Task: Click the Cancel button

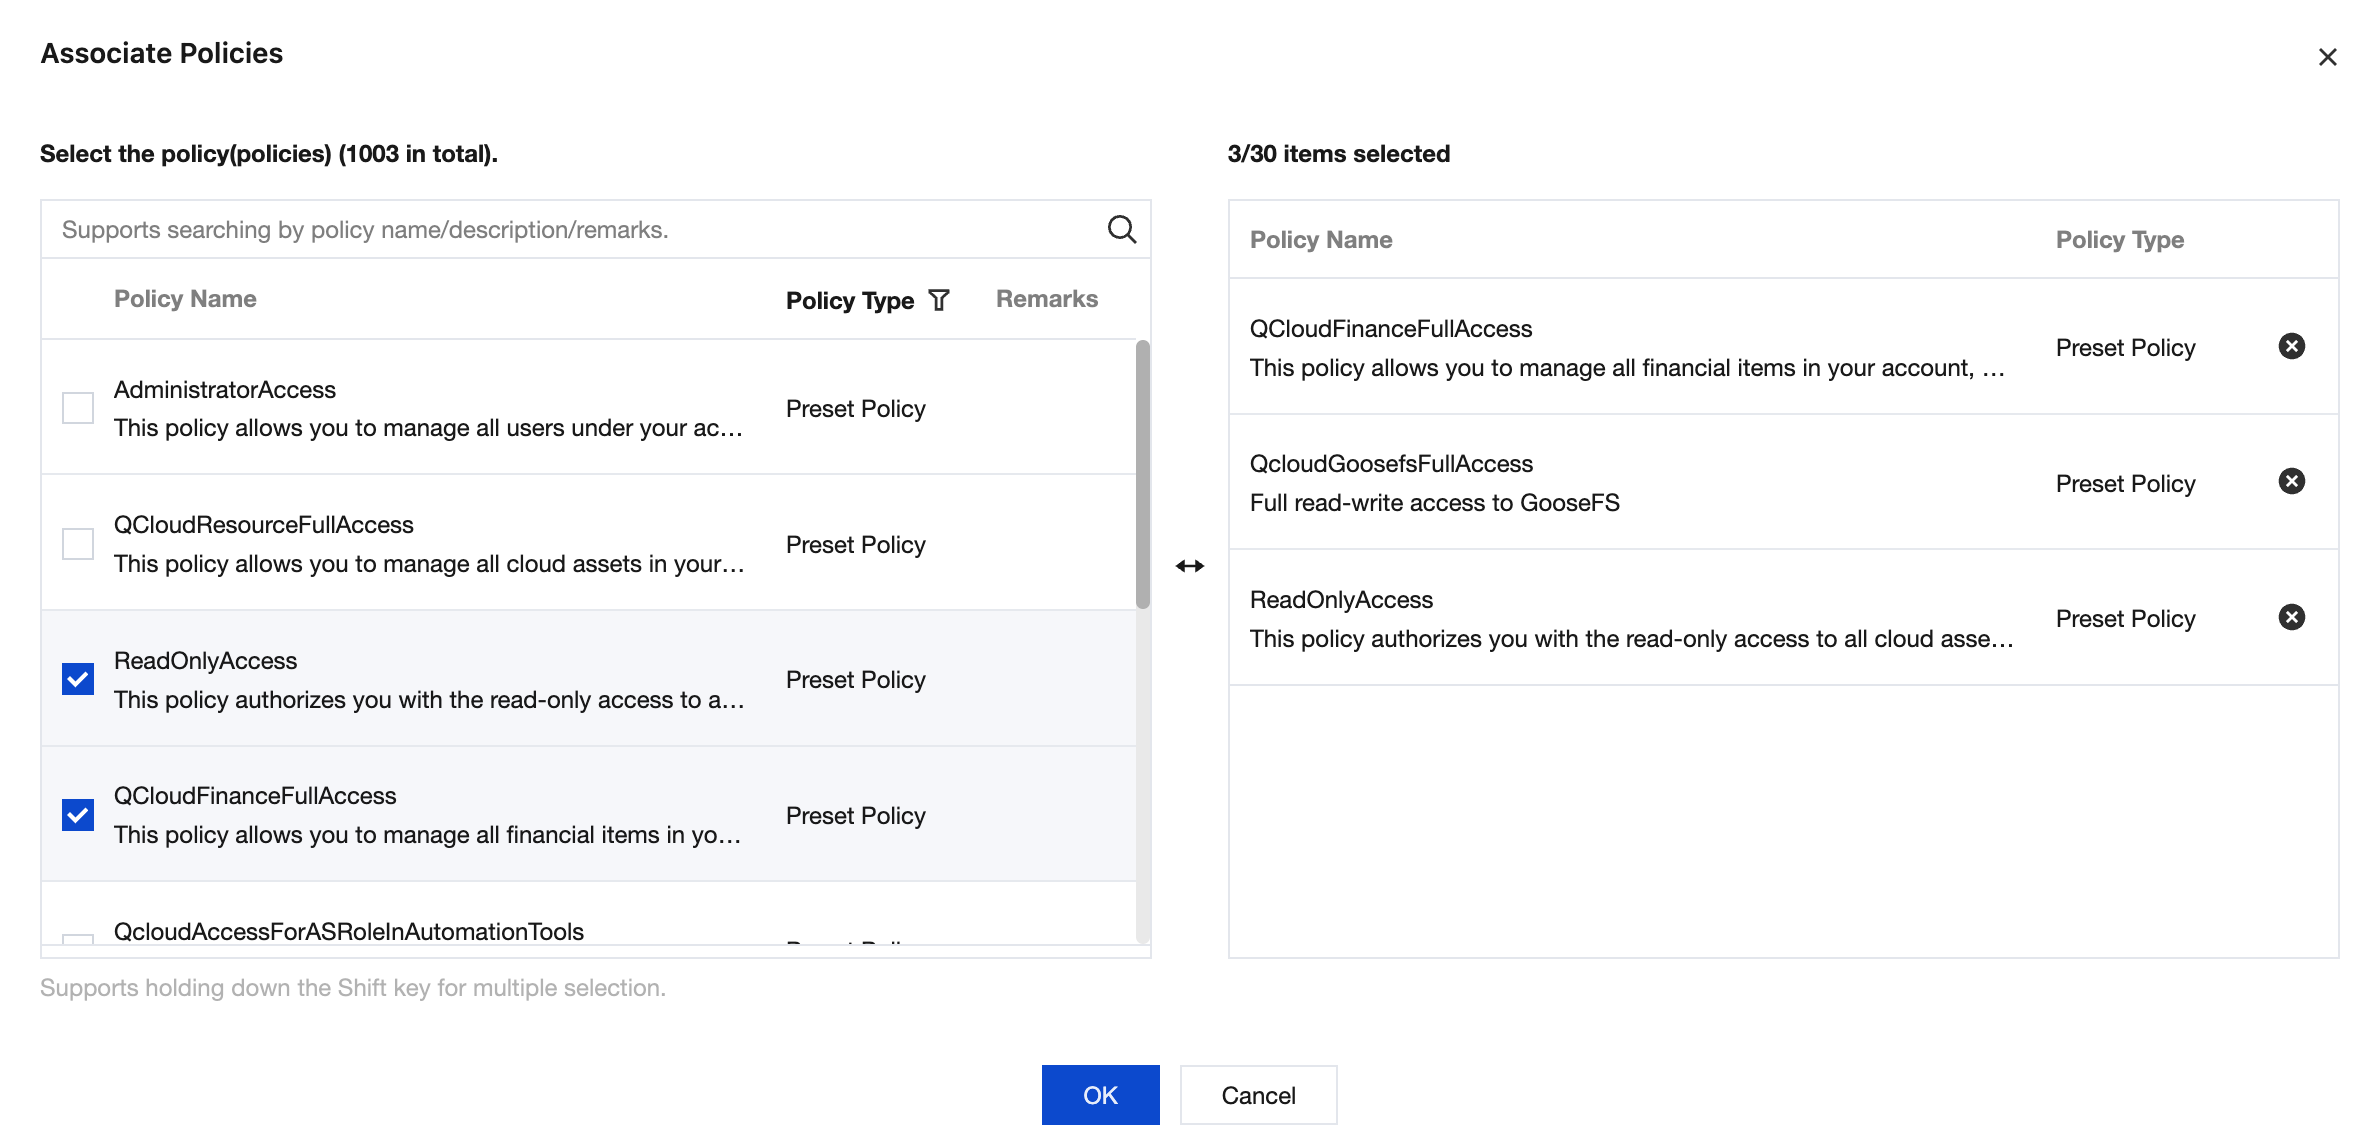Action: [1258, 1095]
